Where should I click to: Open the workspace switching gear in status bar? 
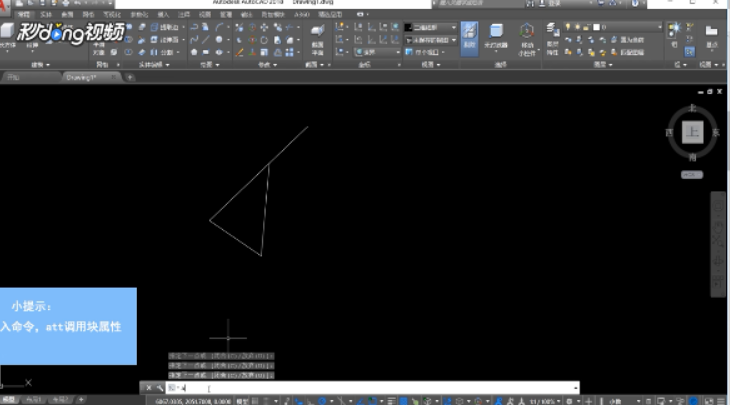[x=569, y=401]
